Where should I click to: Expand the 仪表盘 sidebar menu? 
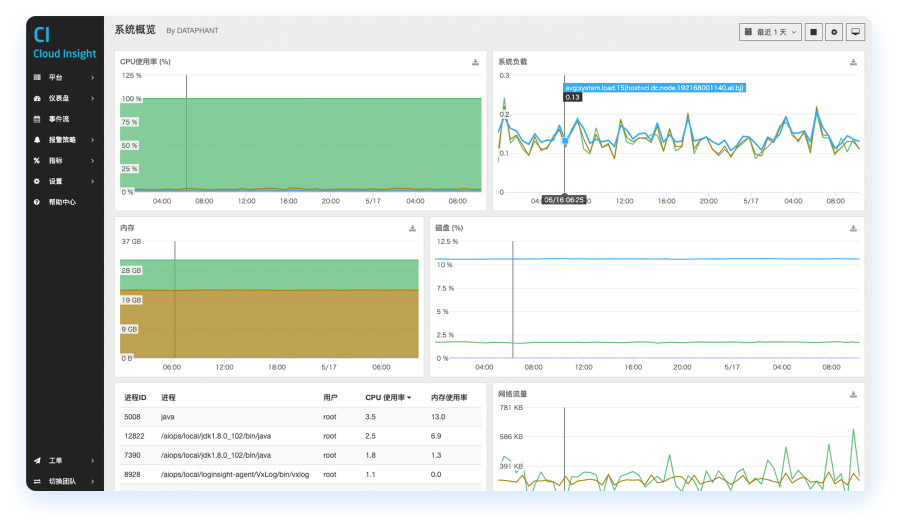coord(64,98)
